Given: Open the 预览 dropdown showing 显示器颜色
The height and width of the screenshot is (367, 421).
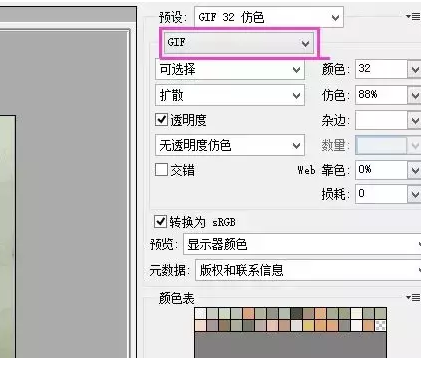Looking at the screenshot, I should (x=302, y=244).
